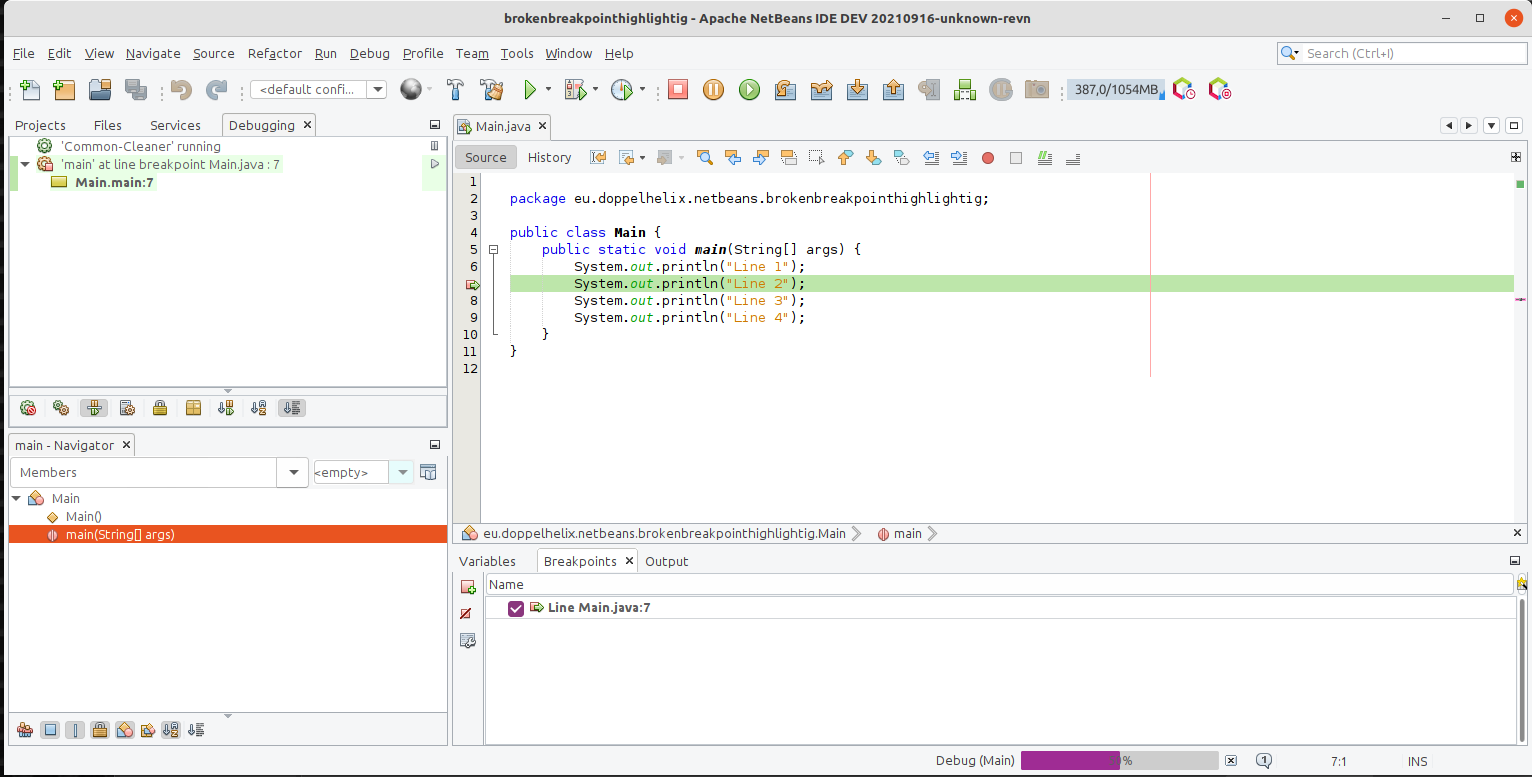
Task: Toggle Sort by Name in Navigator toolbar
Action: tap(171, 730)
